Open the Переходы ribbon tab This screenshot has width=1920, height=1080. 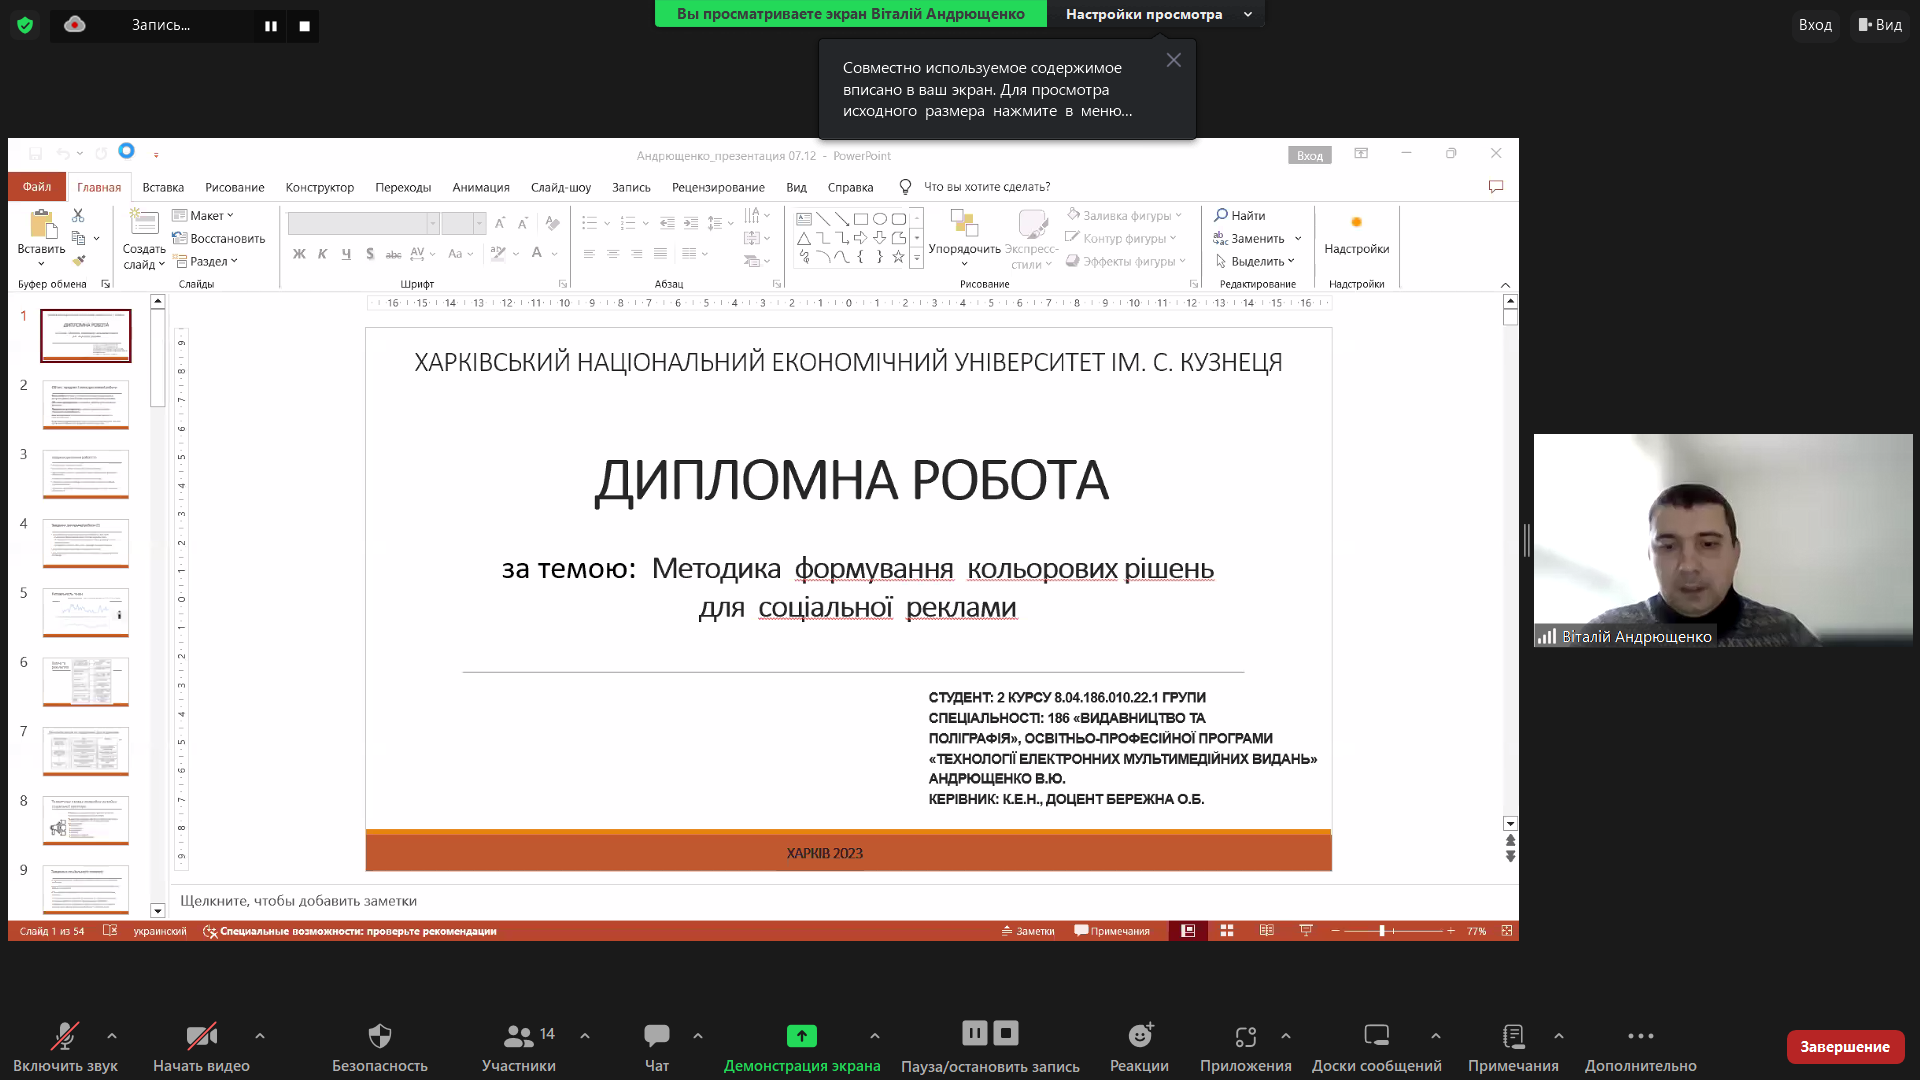coord(403,187)
